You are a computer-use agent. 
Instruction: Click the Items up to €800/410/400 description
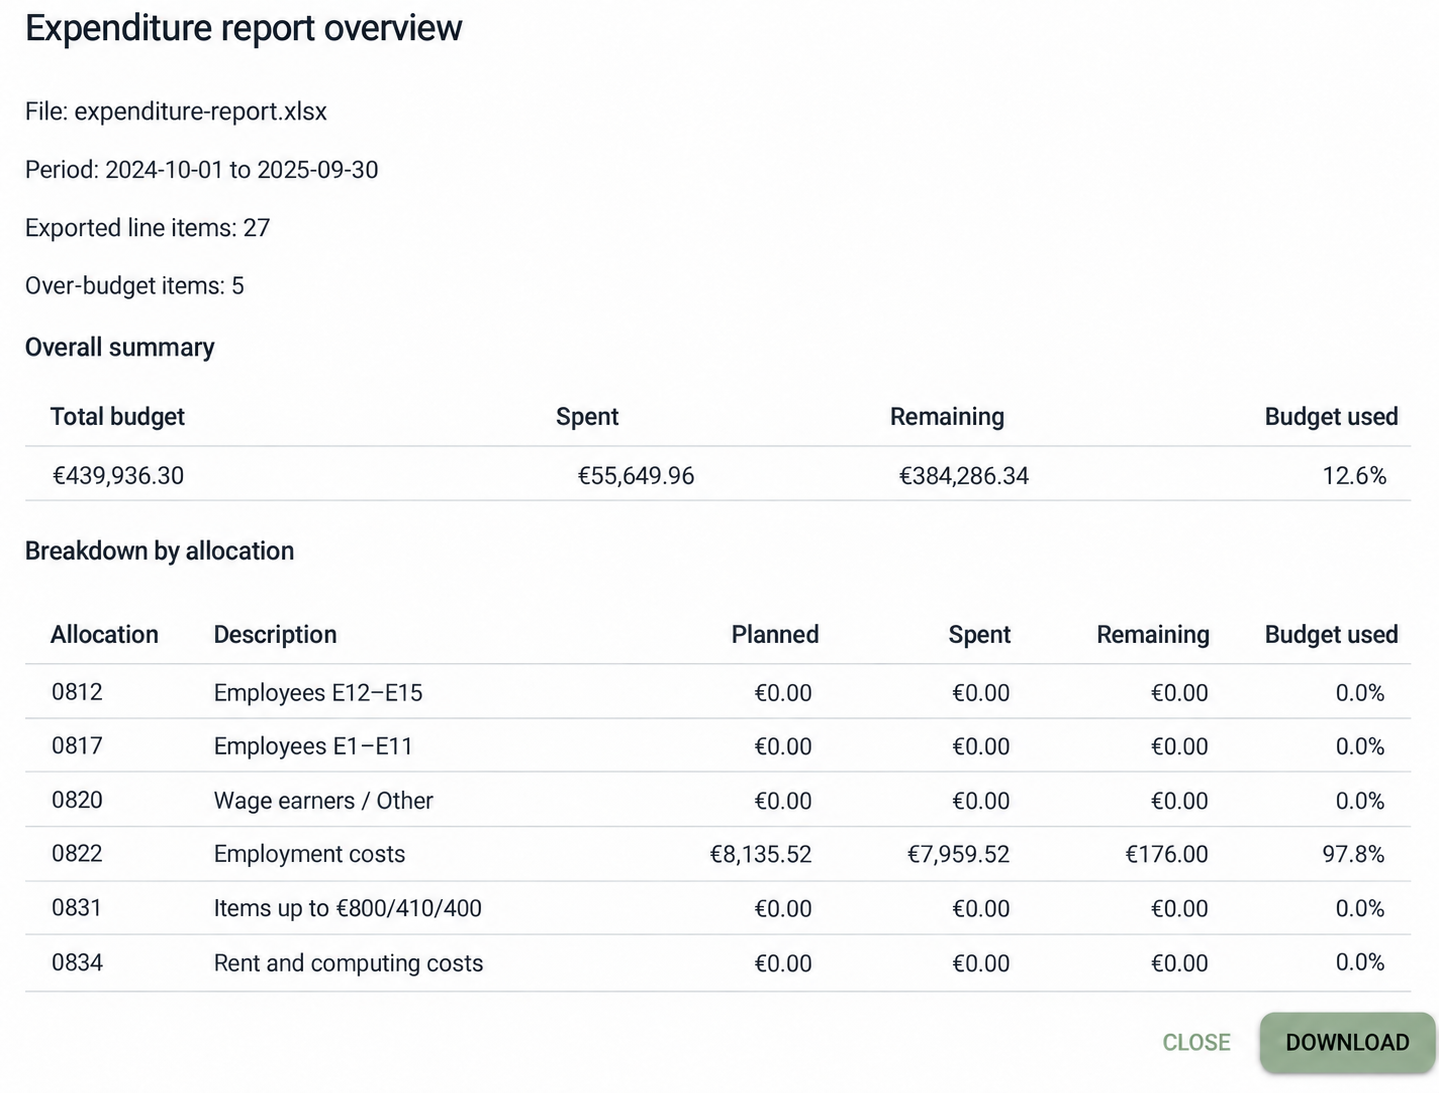tap(348, 909)
